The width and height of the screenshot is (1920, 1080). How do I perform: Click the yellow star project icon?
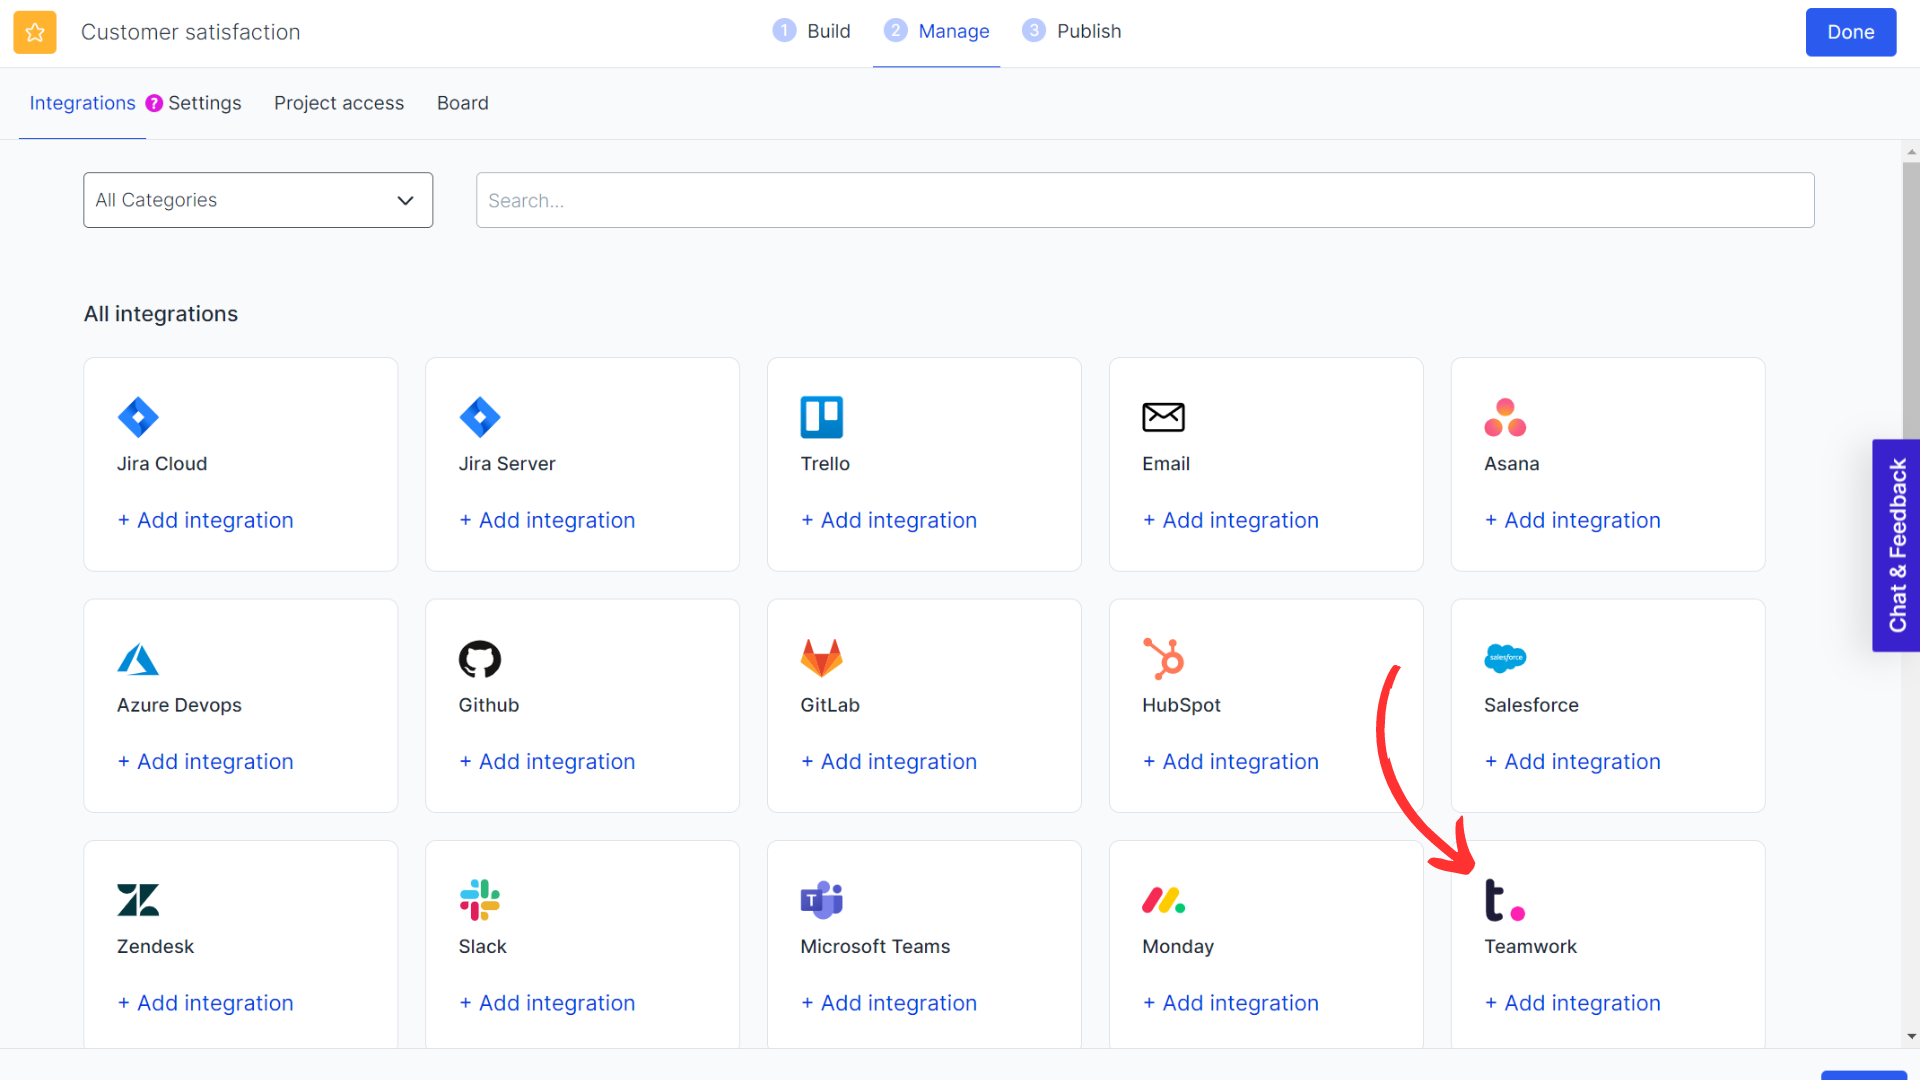[x=35, y=32]
